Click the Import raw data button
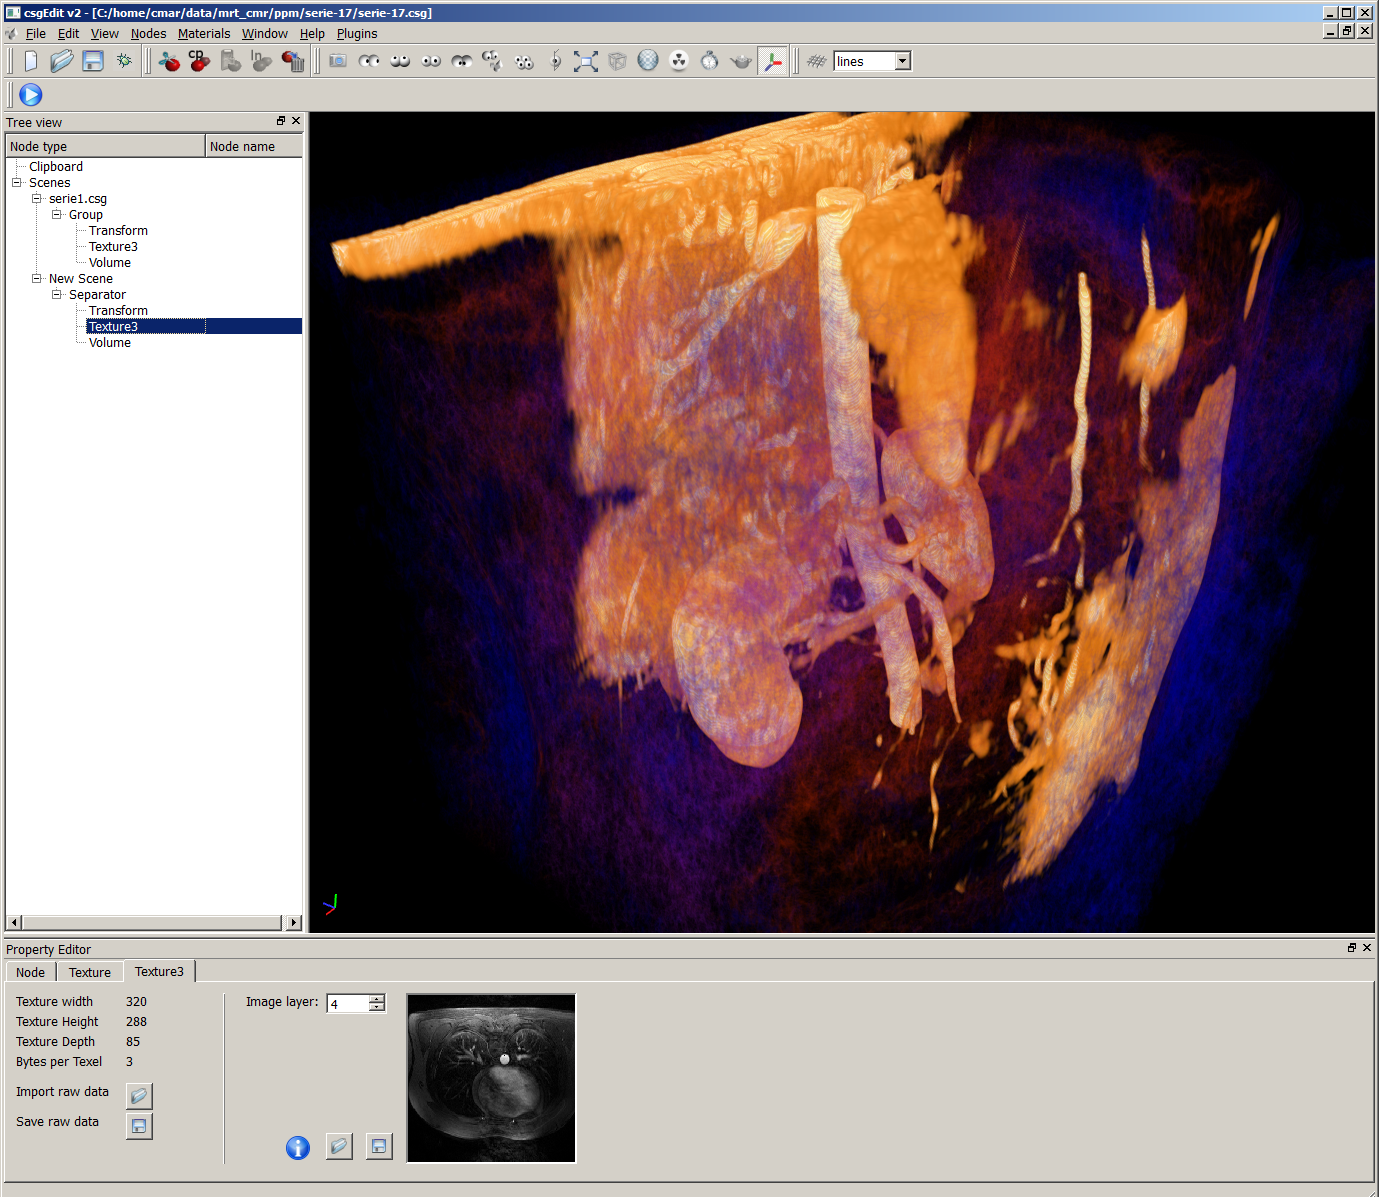Viewport: 1379px width, 1197px height. coord(139,1095)
